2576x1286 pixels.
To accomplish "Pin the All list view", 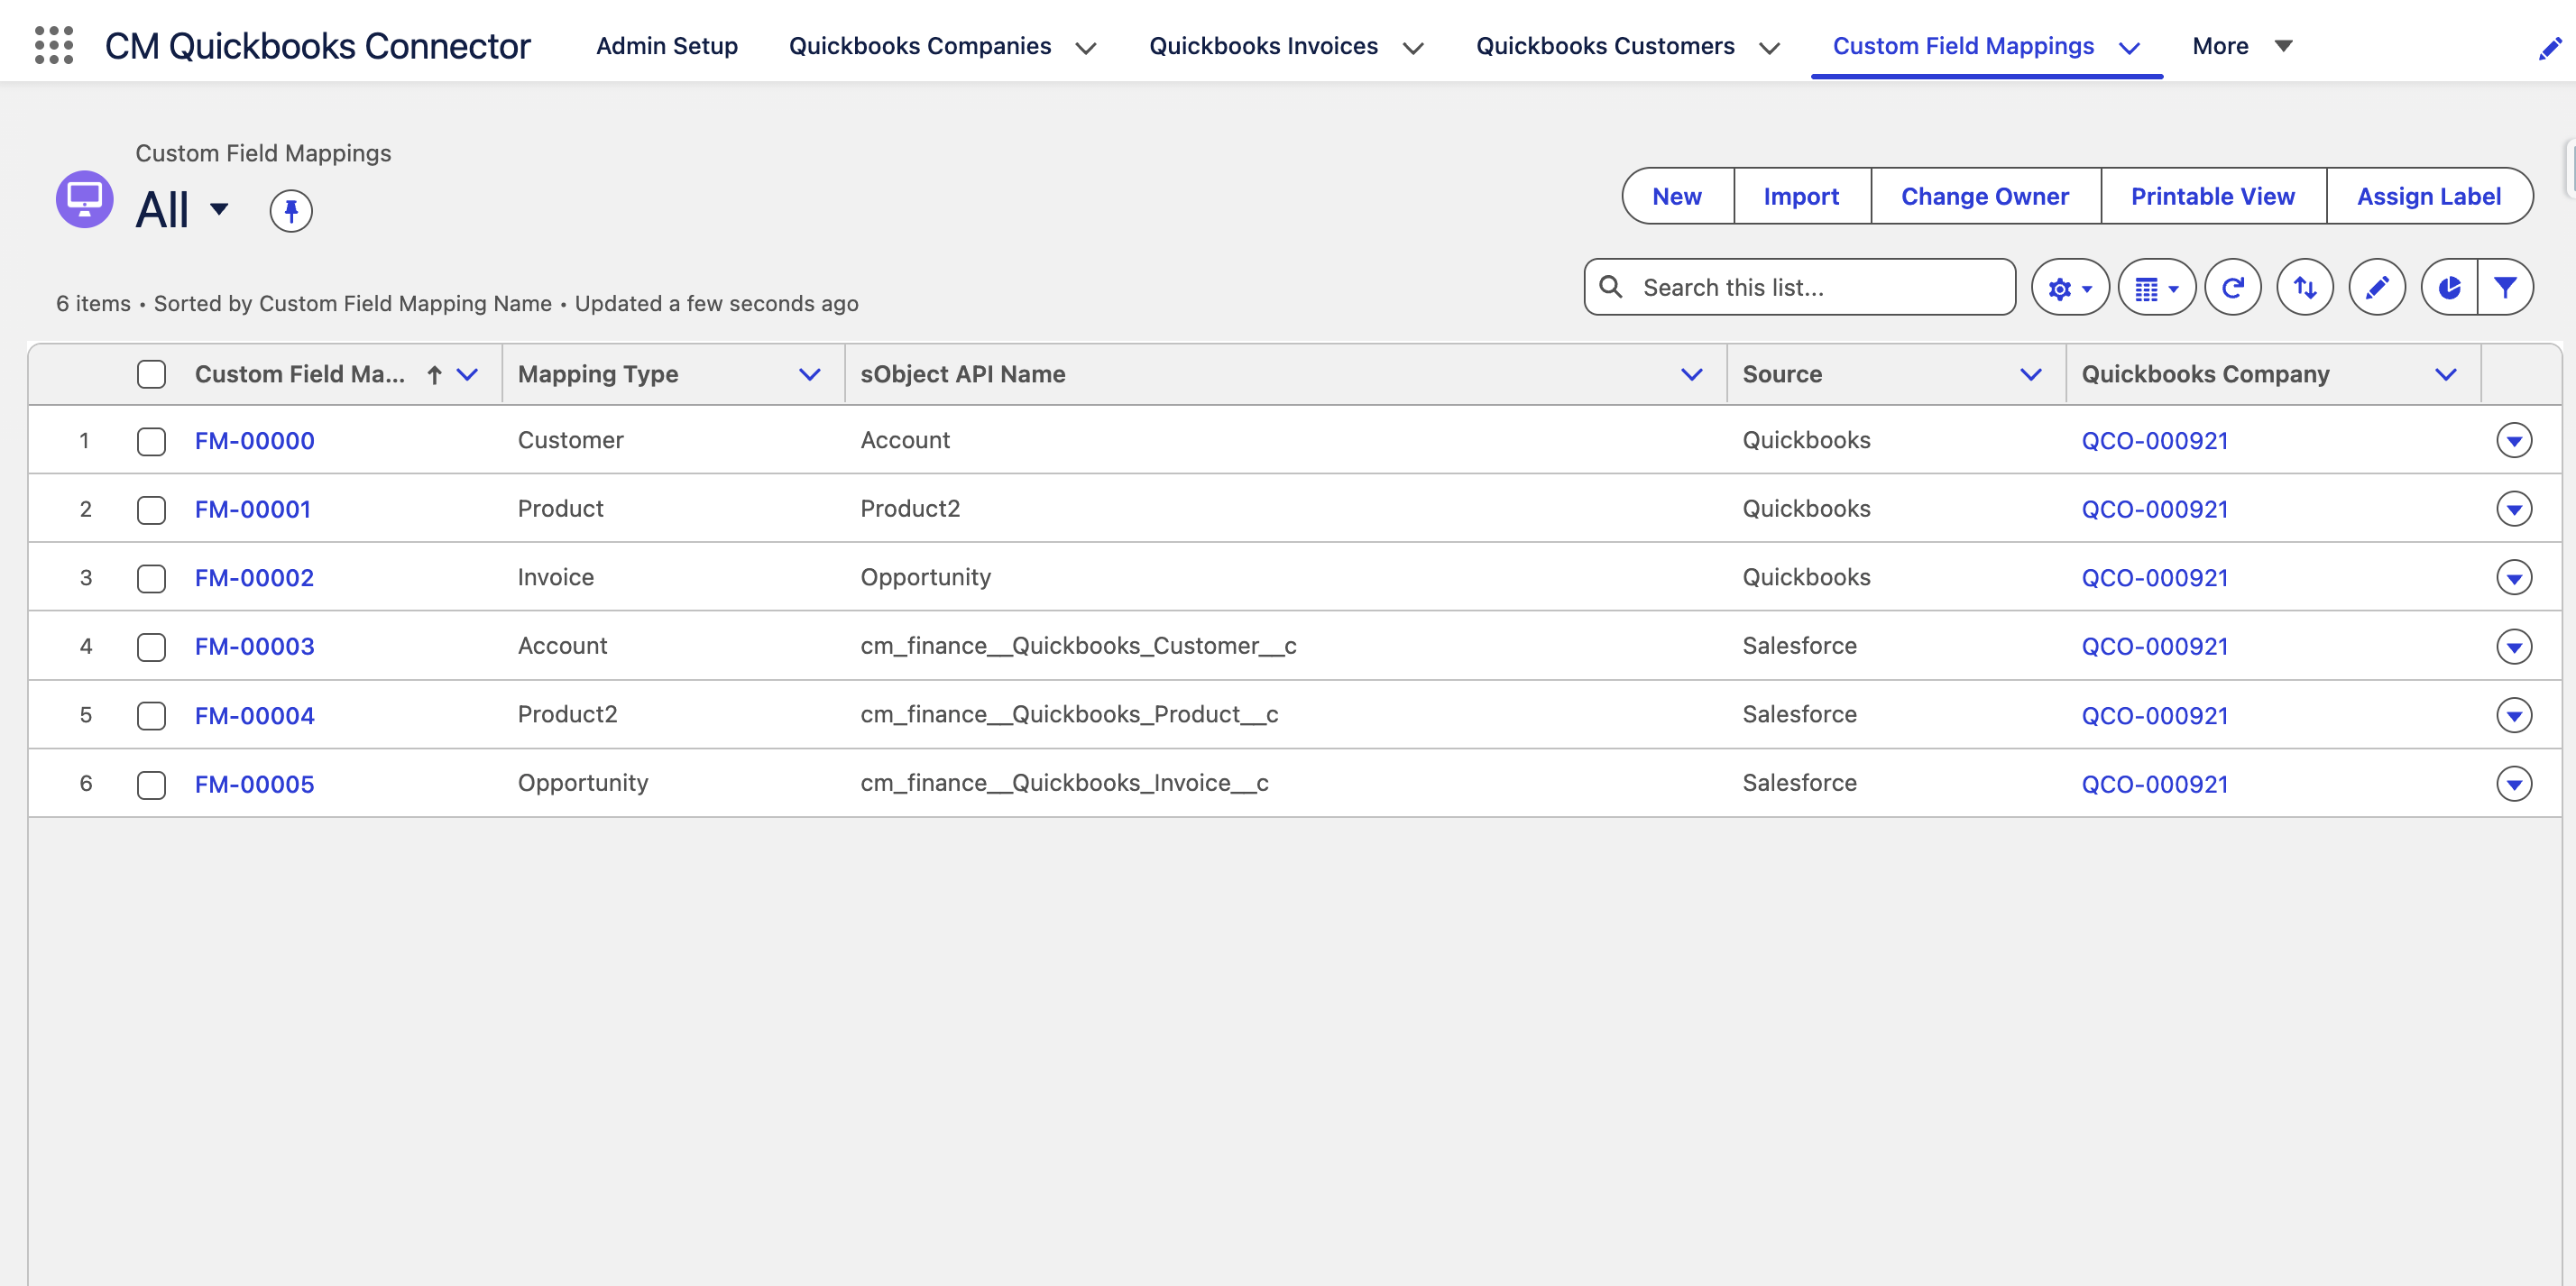I will (291, 211).
